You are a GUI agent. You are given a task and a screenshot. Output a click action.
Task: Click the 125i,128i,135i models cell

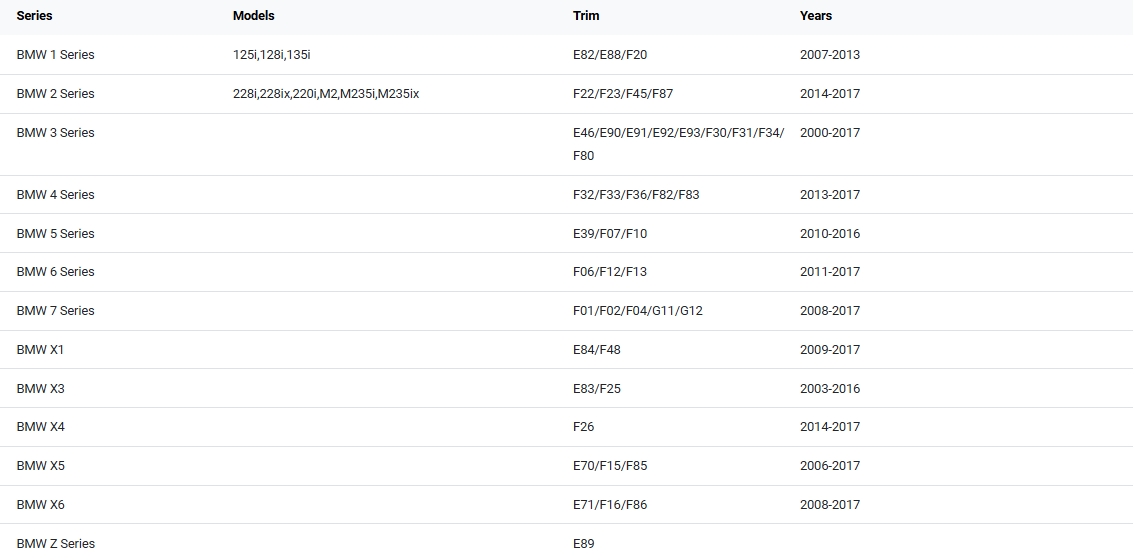[278, 55]
